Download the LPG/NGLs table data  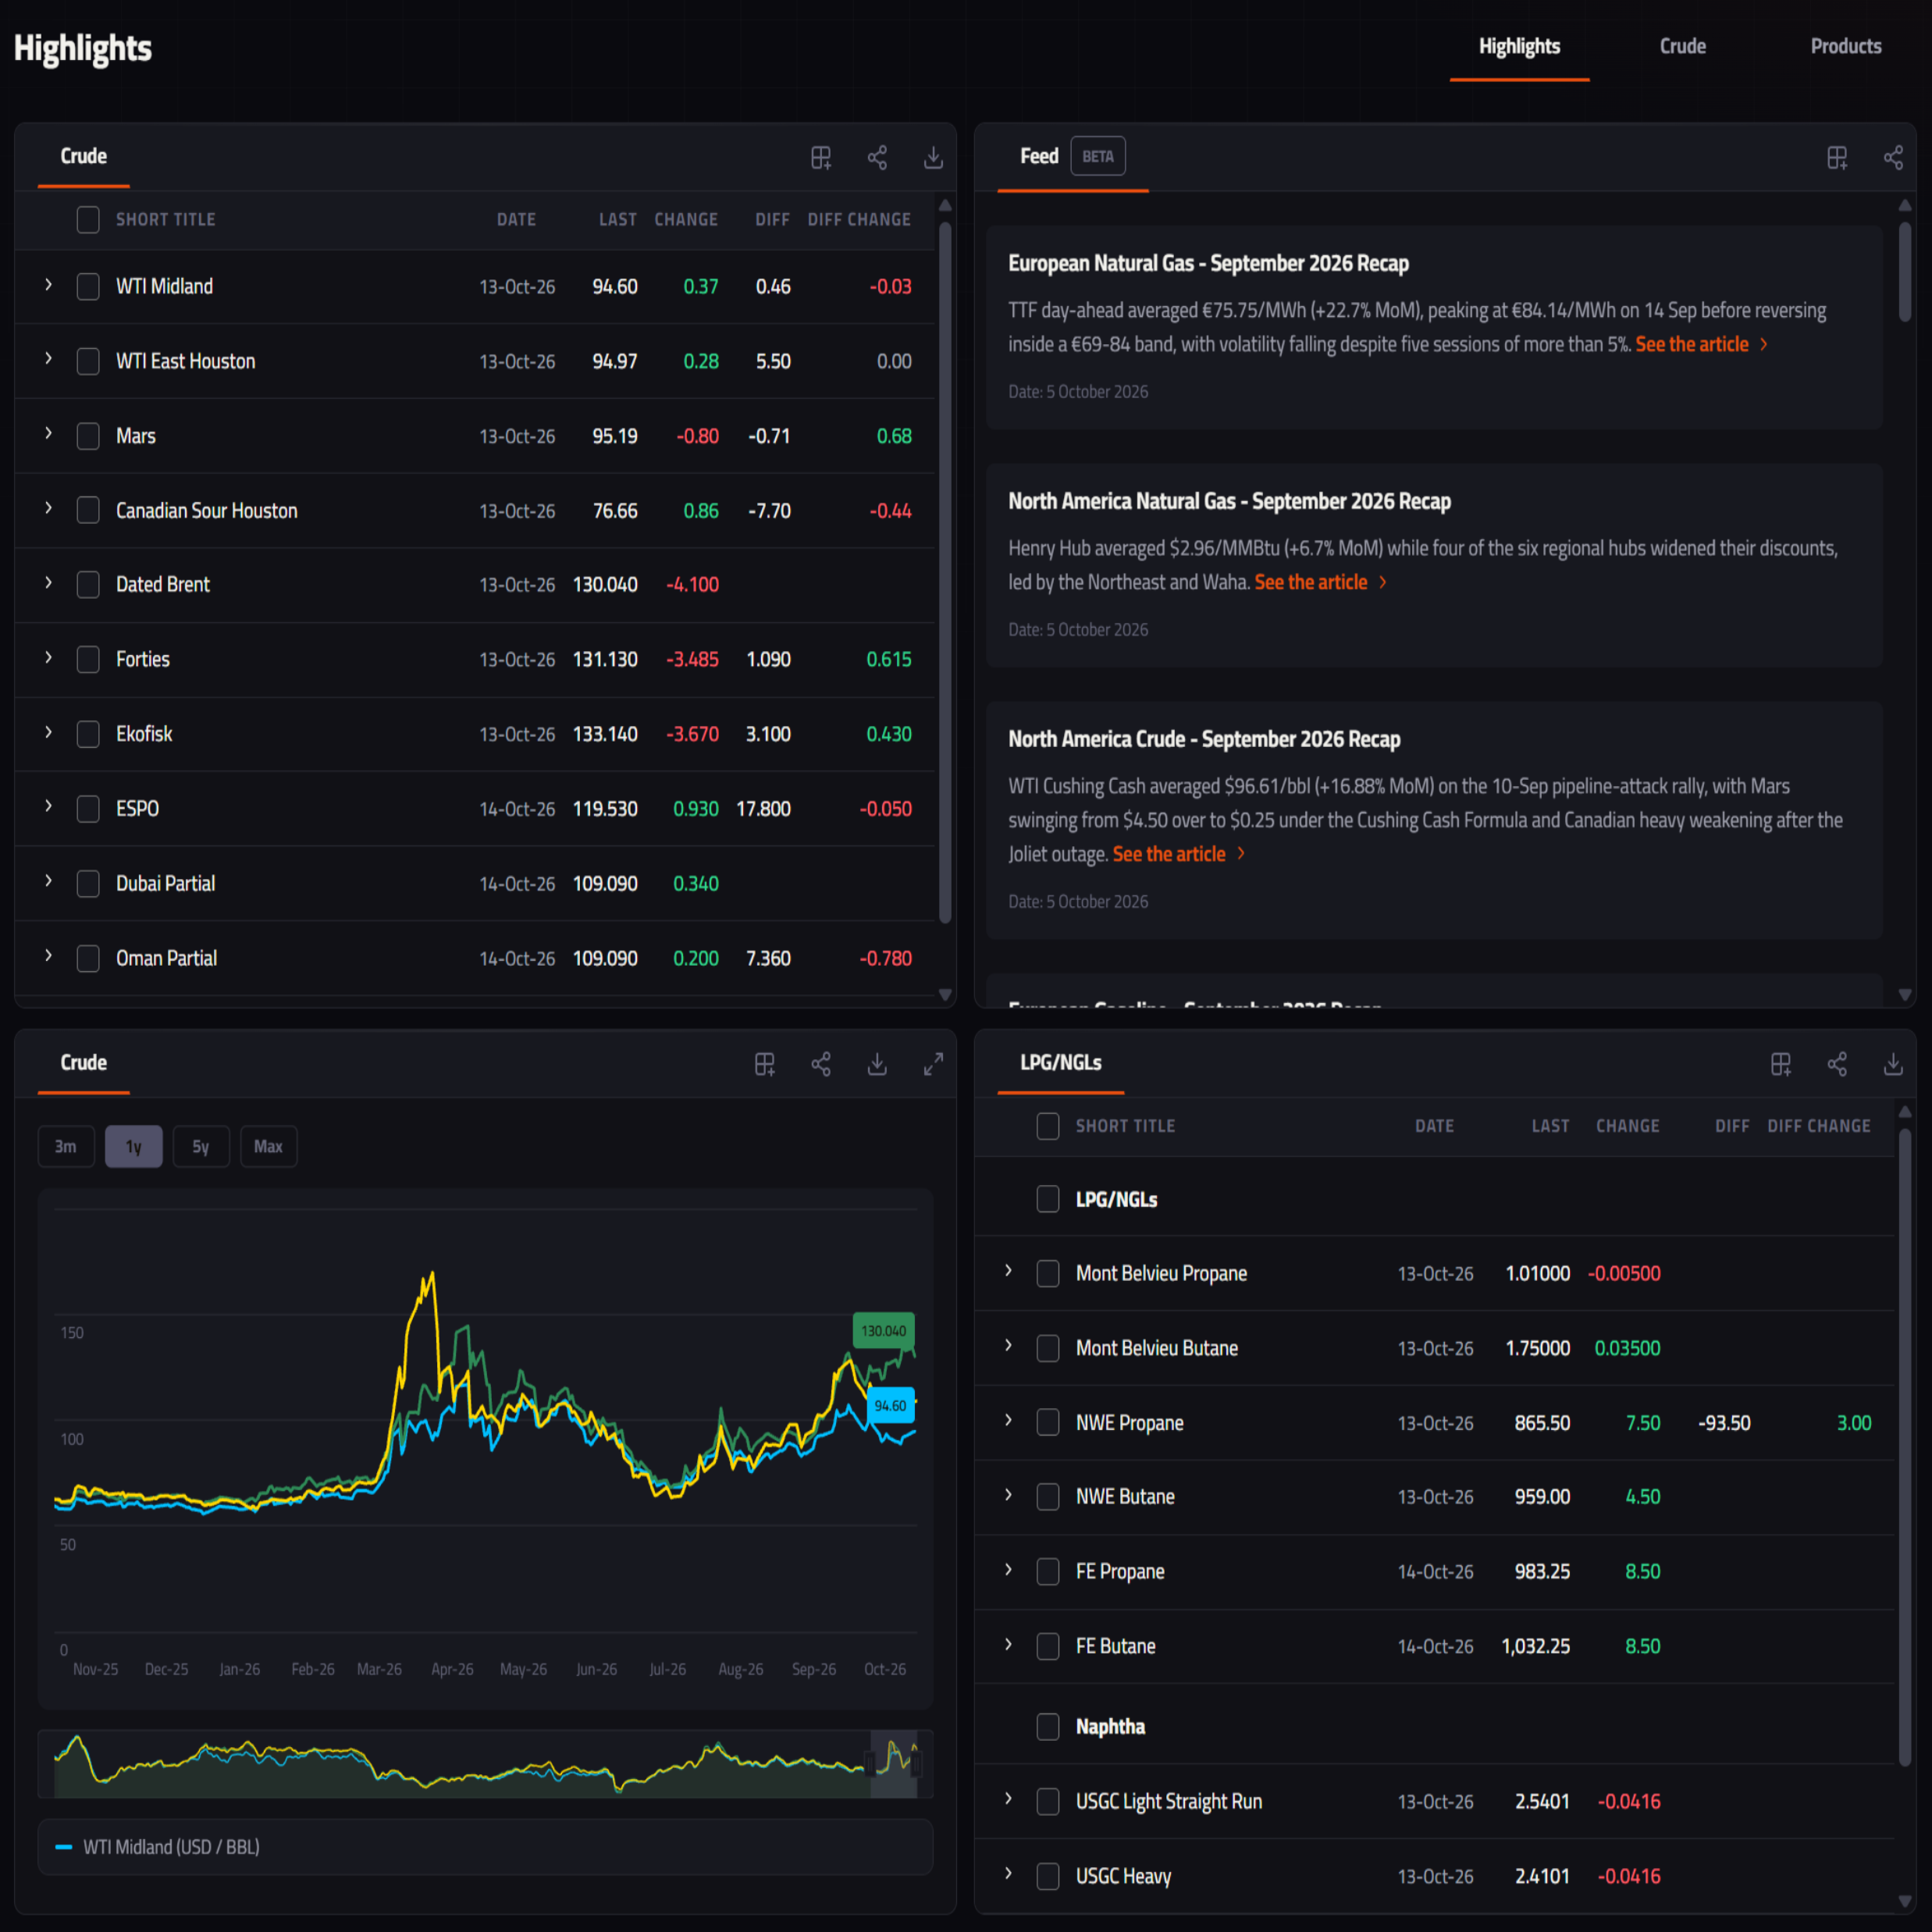click(x=1893, y=1064)
